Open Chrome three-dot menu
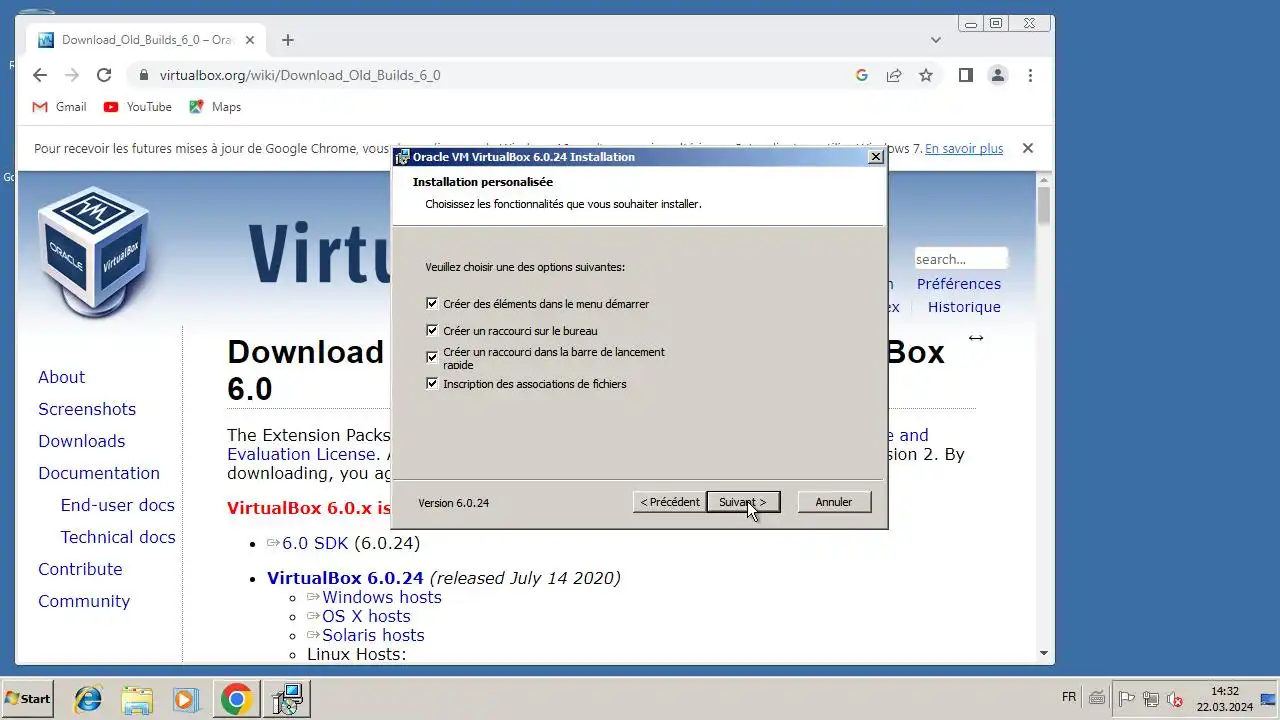1280x720 pixels. pos(1030,75)
